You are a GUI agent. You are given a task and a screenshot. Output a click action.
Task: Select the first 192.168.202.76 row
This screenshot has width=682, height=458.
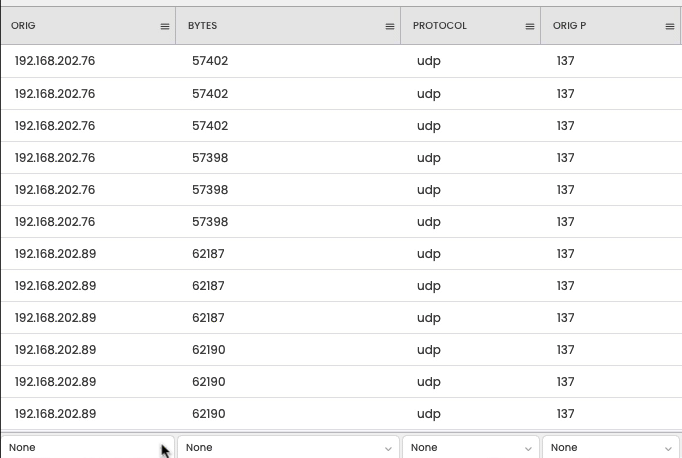click(55, 61)
